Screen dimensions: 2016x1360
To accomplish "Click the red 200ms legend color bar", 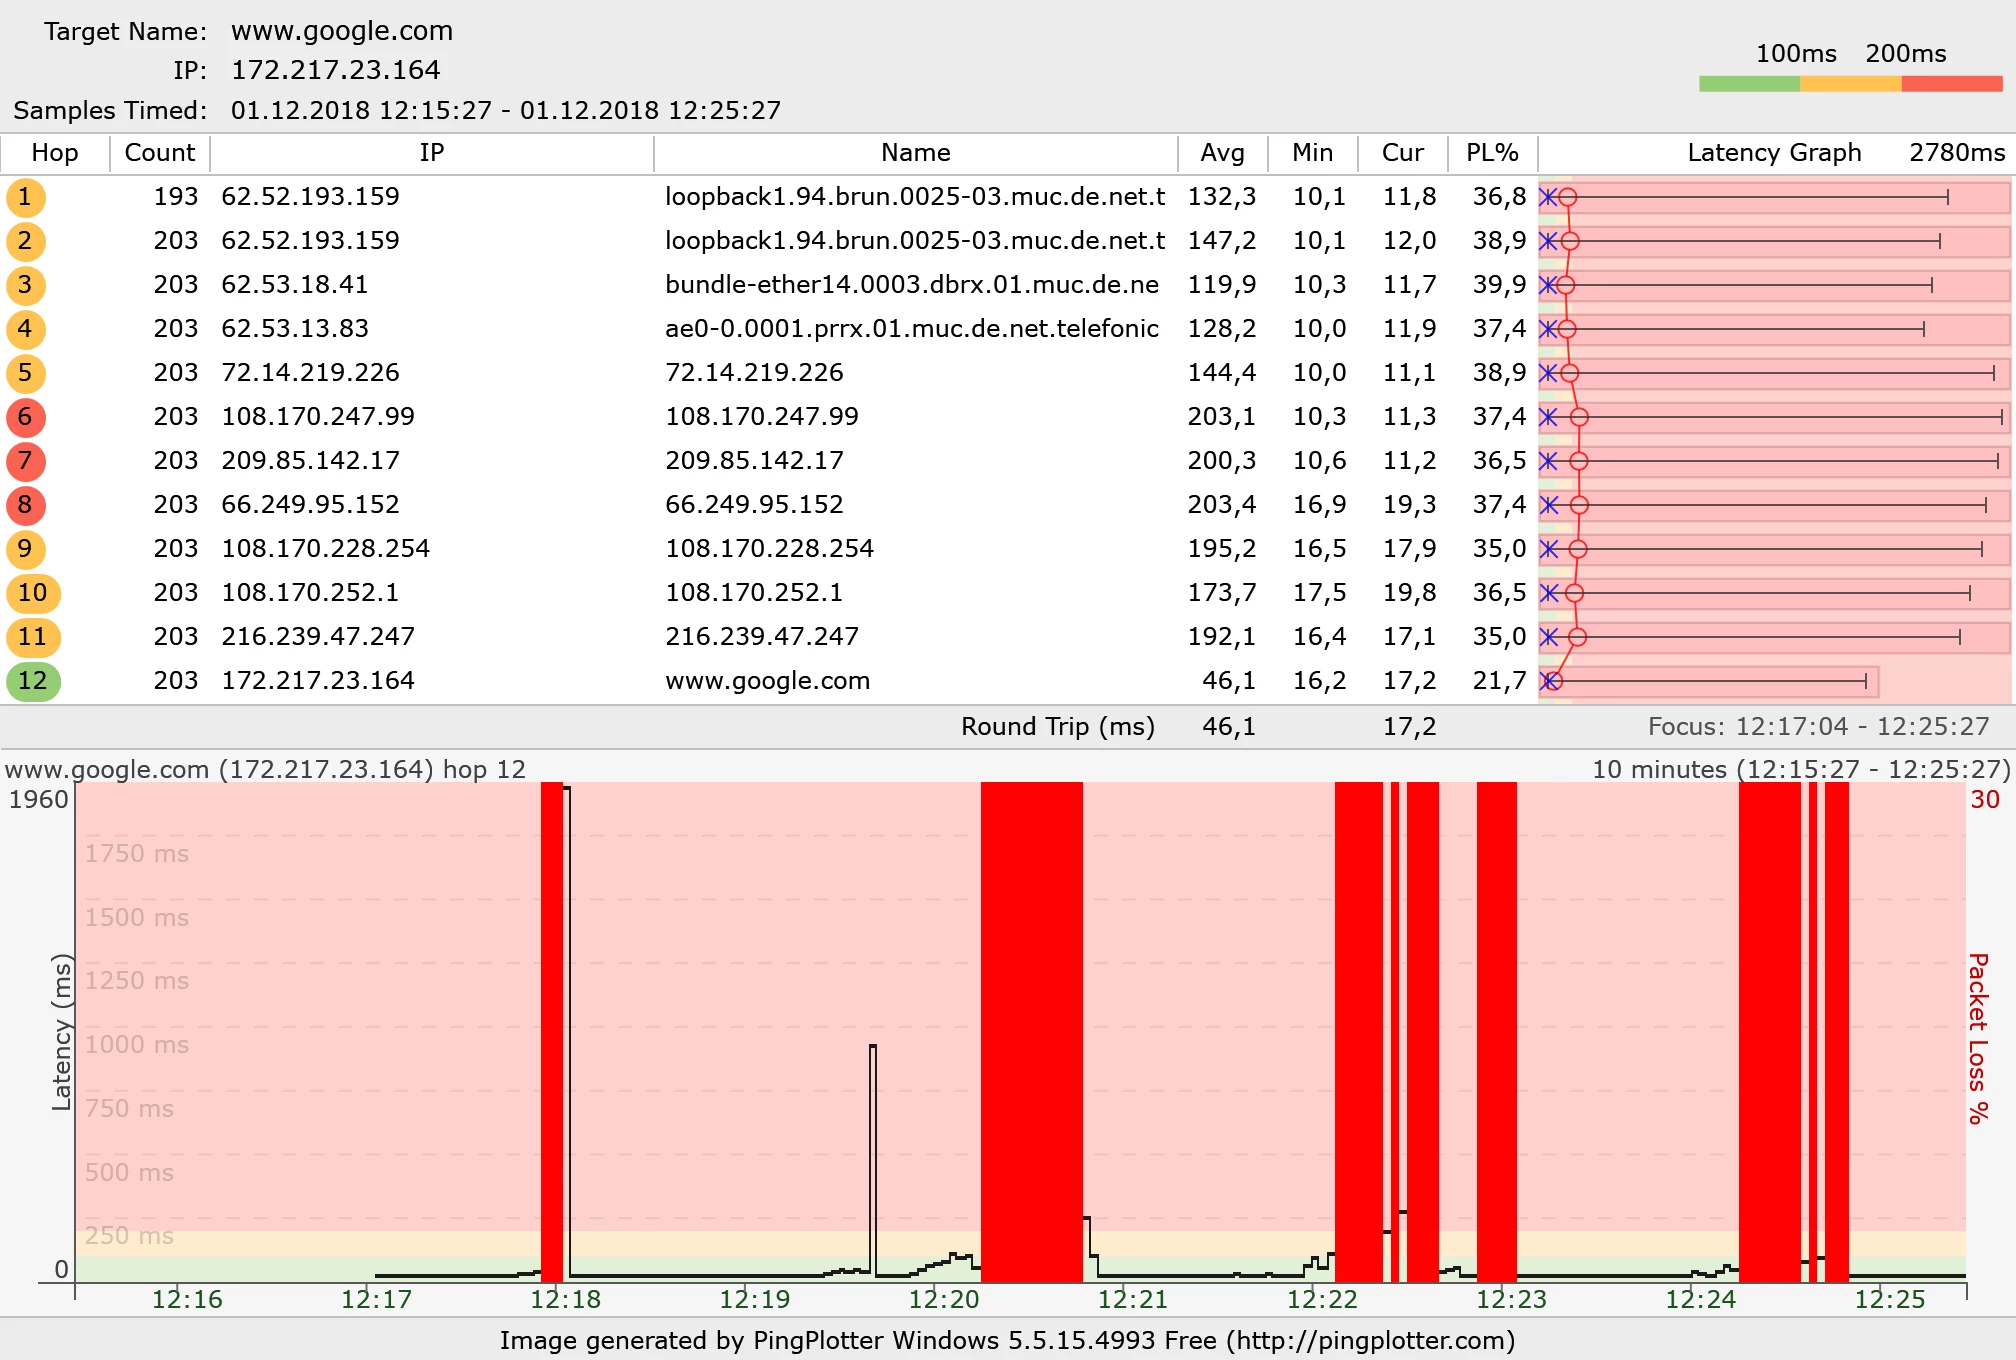I will 1951,84.
